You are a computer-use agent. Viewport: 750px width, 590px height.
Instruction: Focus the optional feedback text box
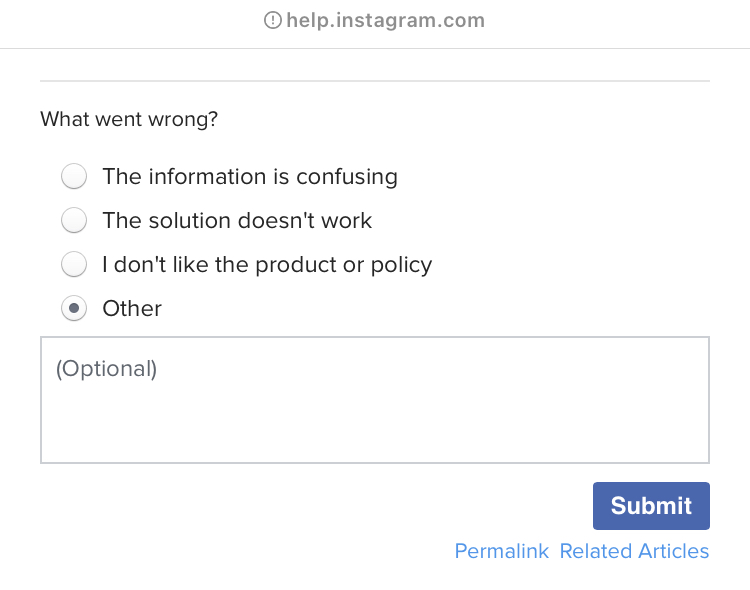[x=375, y=400]
